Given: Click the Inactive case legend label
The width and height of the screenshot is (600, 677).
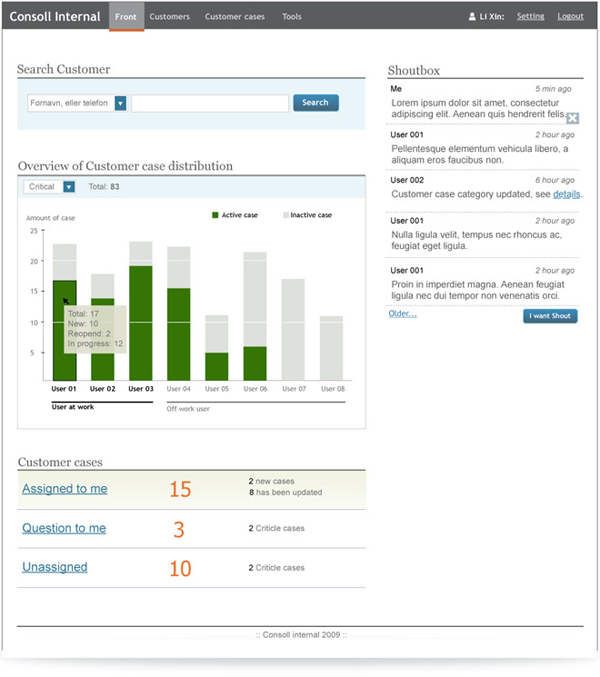Looking at the screenshot, I should coord(311,215).
